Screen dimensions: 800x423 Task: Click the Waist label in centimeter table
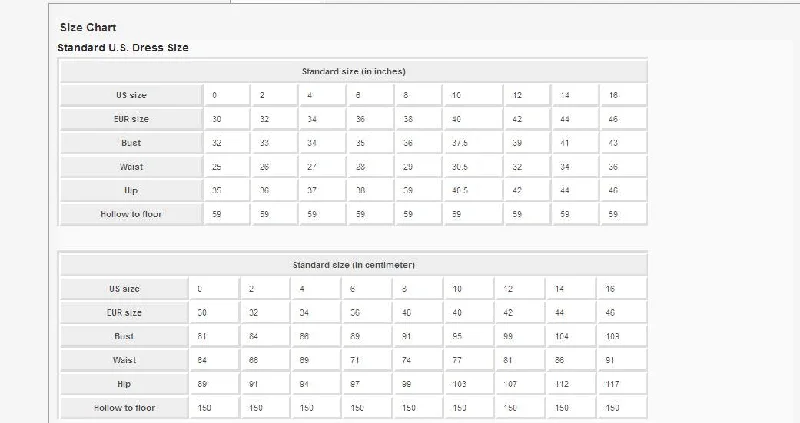[124, 360]
